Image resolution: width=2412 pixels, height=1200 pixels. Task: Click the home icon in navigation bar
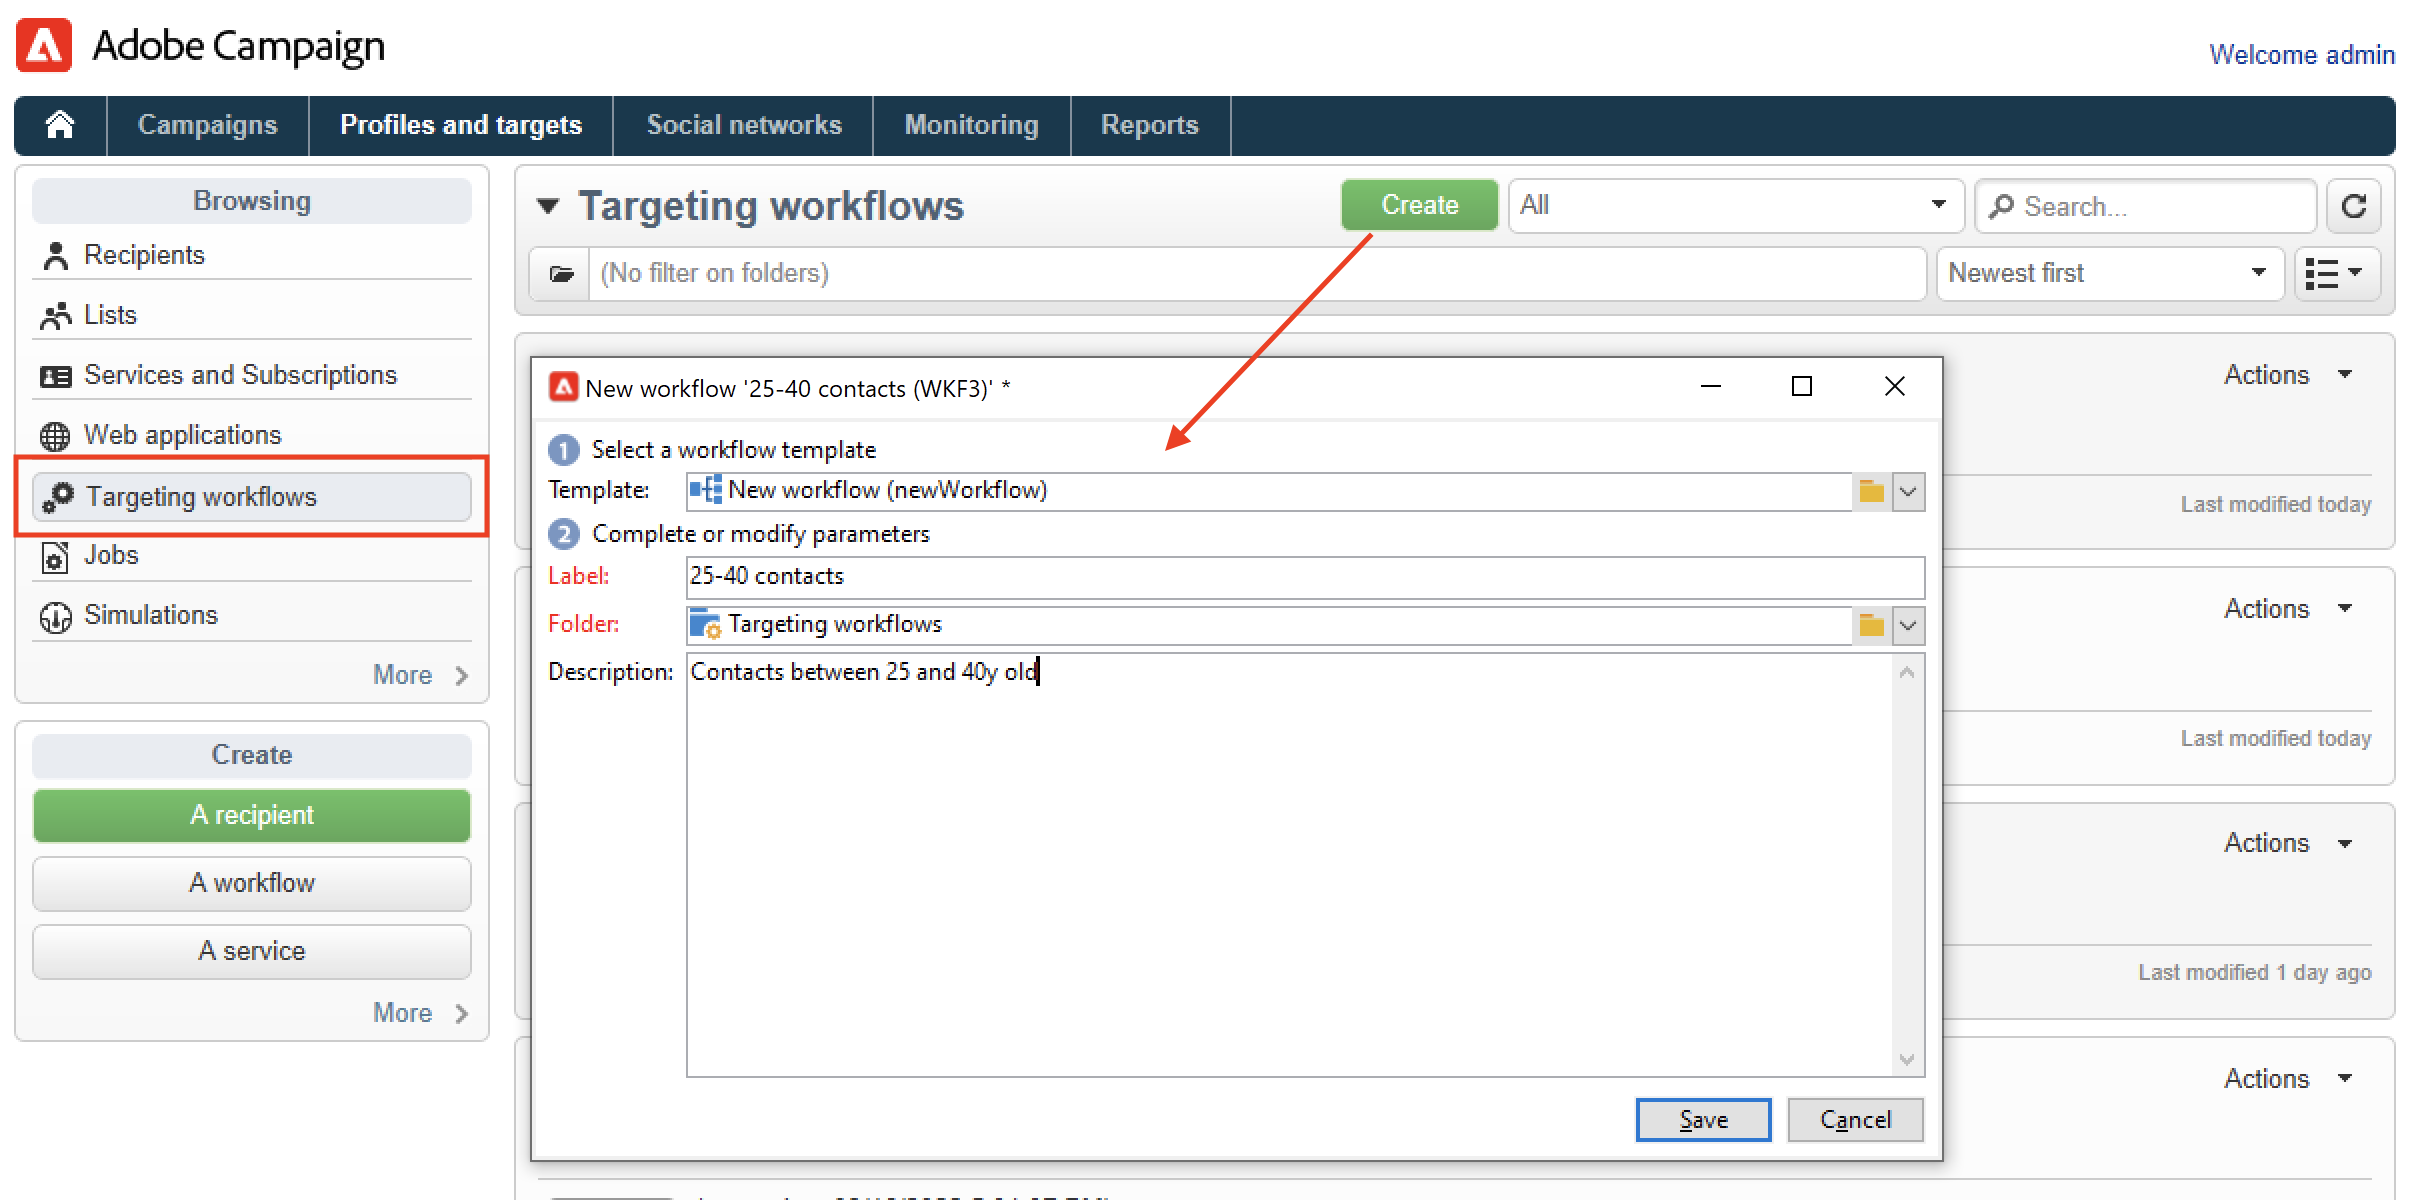tap(60, 125)
